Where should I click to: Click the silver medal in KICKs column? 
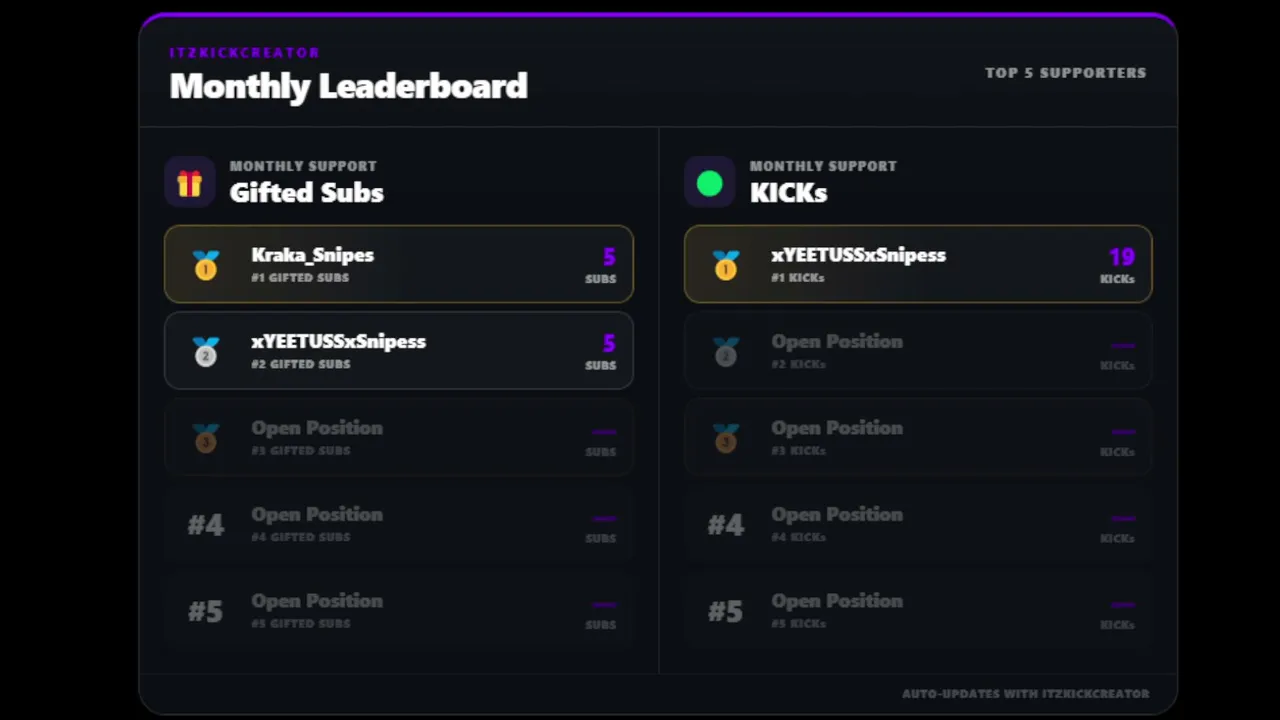[x=726, y=351]
